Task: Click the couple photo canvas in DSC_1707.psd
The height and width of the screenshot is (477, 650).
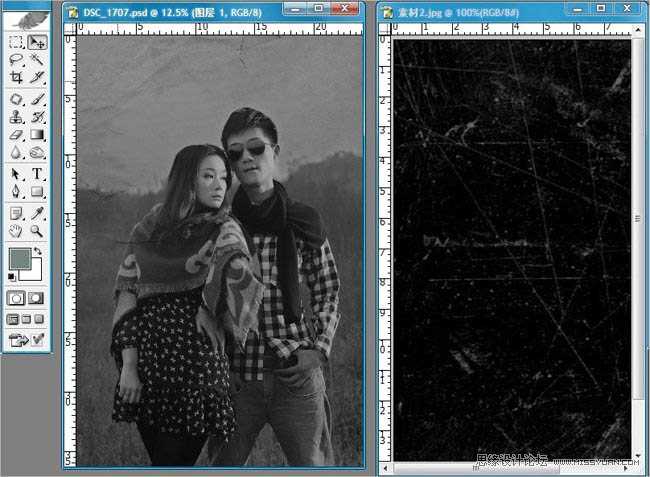Action: 219,251
